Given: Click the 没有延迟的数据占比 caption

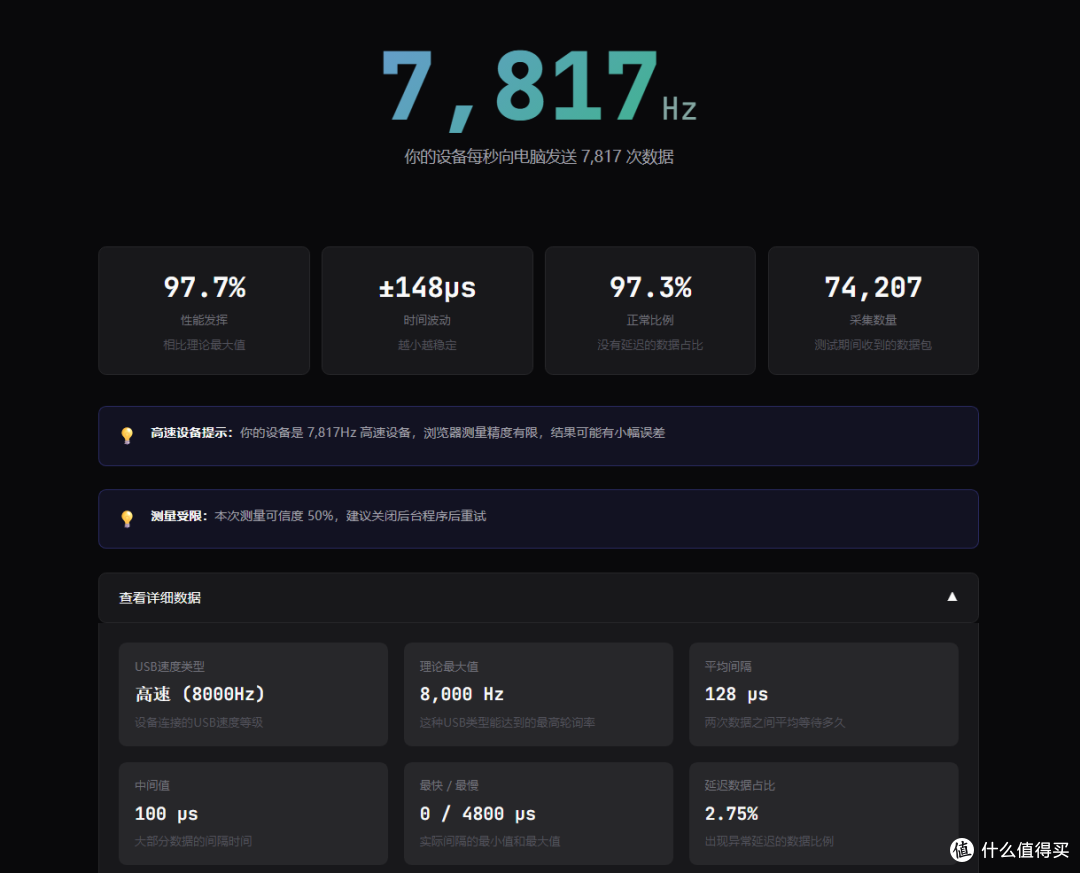Looking at the screenshot, I should [650, 345].
